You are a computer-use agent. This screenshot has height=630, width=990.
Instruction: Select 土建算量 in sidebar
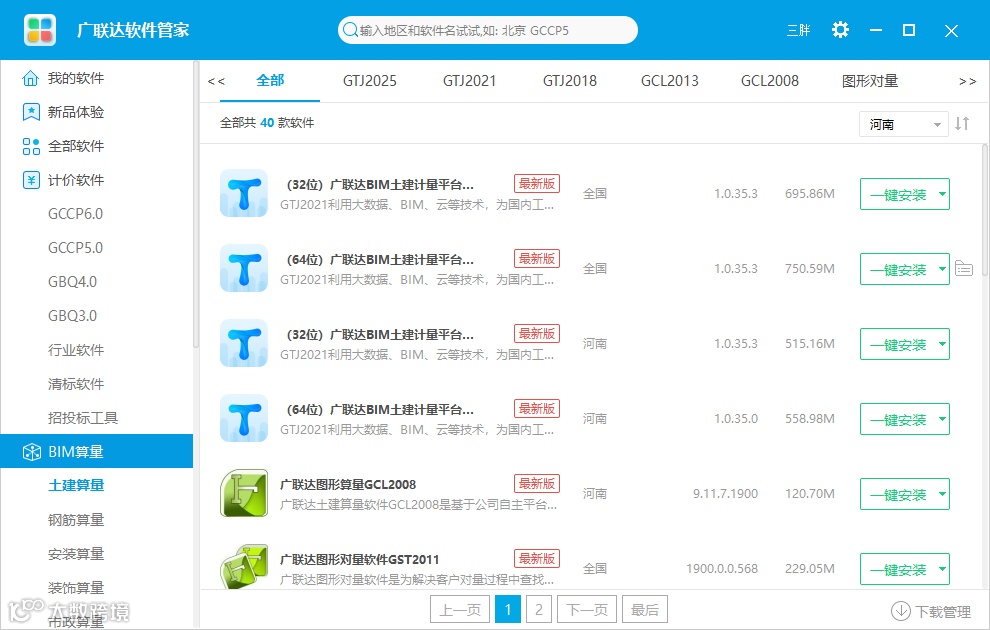point(76,485)
